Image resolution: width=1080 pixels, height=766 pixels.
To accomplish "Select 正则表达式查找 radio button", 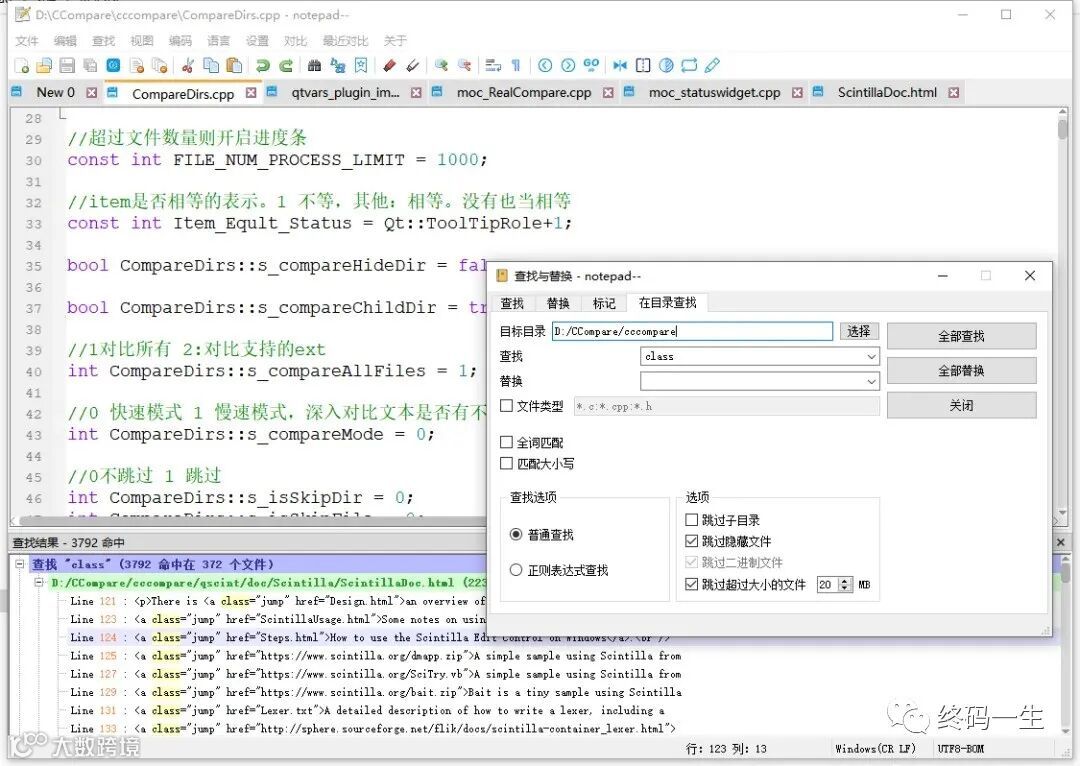I will (516, 570).
